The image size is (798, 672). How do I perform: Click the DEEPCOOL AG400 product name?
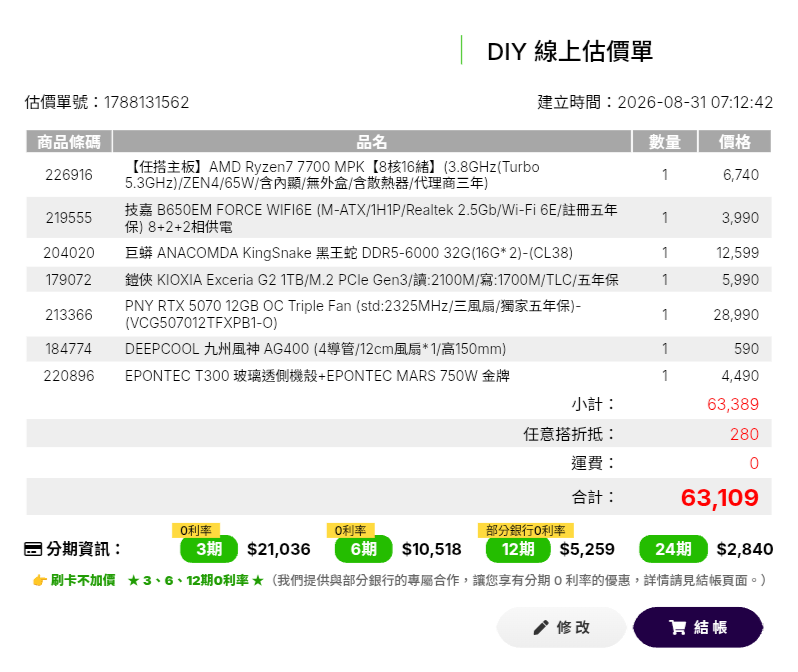[316, 349]
